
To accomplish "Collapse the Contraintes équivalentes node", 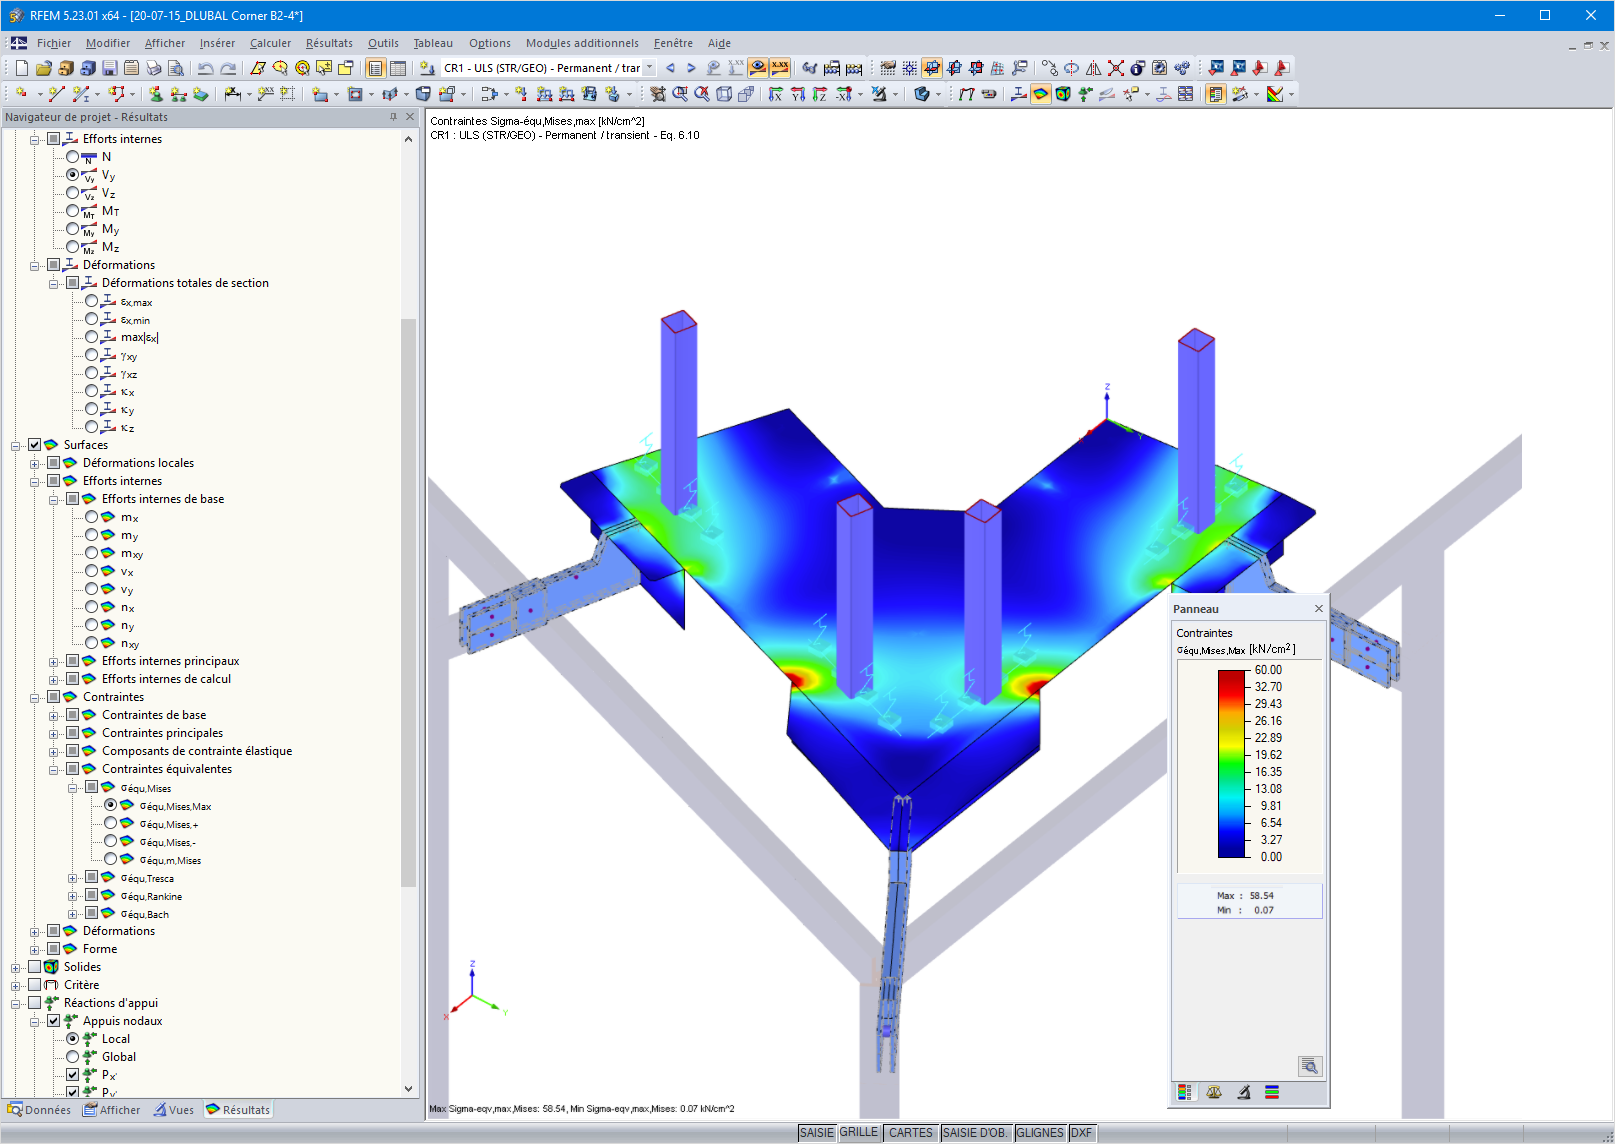I will [54, 770].
